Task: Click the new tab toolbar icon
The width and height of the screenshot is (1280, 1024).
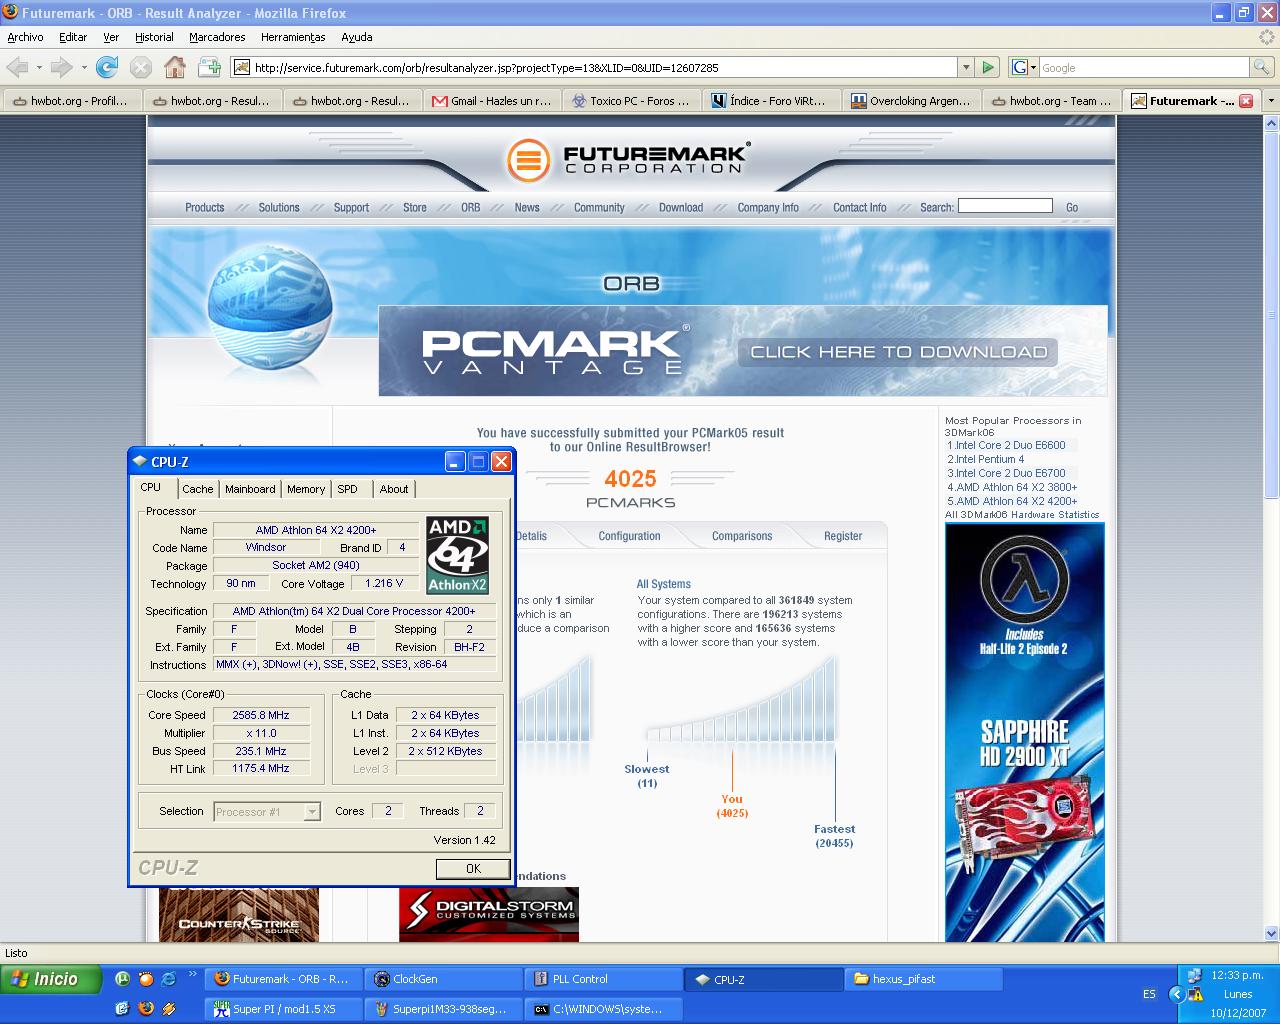Action: coord(209,67)
